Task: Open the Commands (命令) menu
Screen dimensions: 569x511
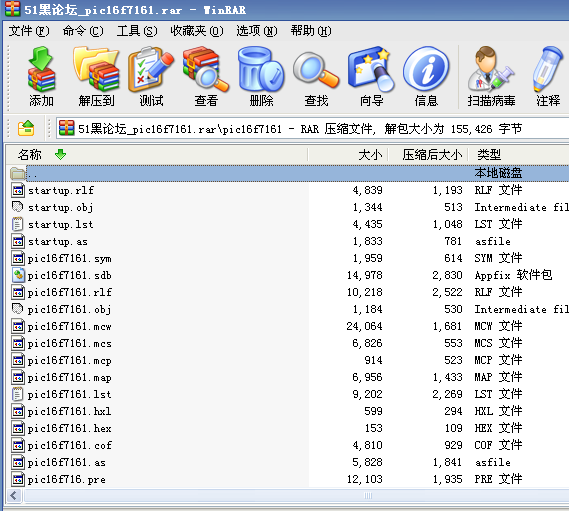Action: (83, 31)
